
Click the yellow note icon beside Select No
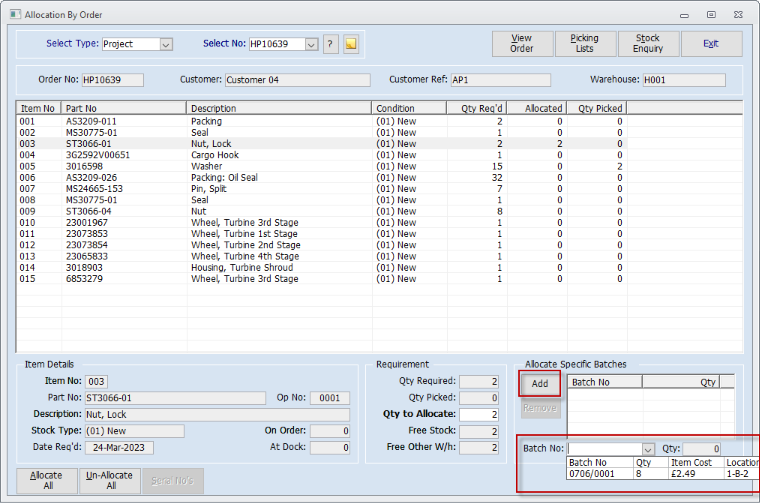[x=351, y=44]
